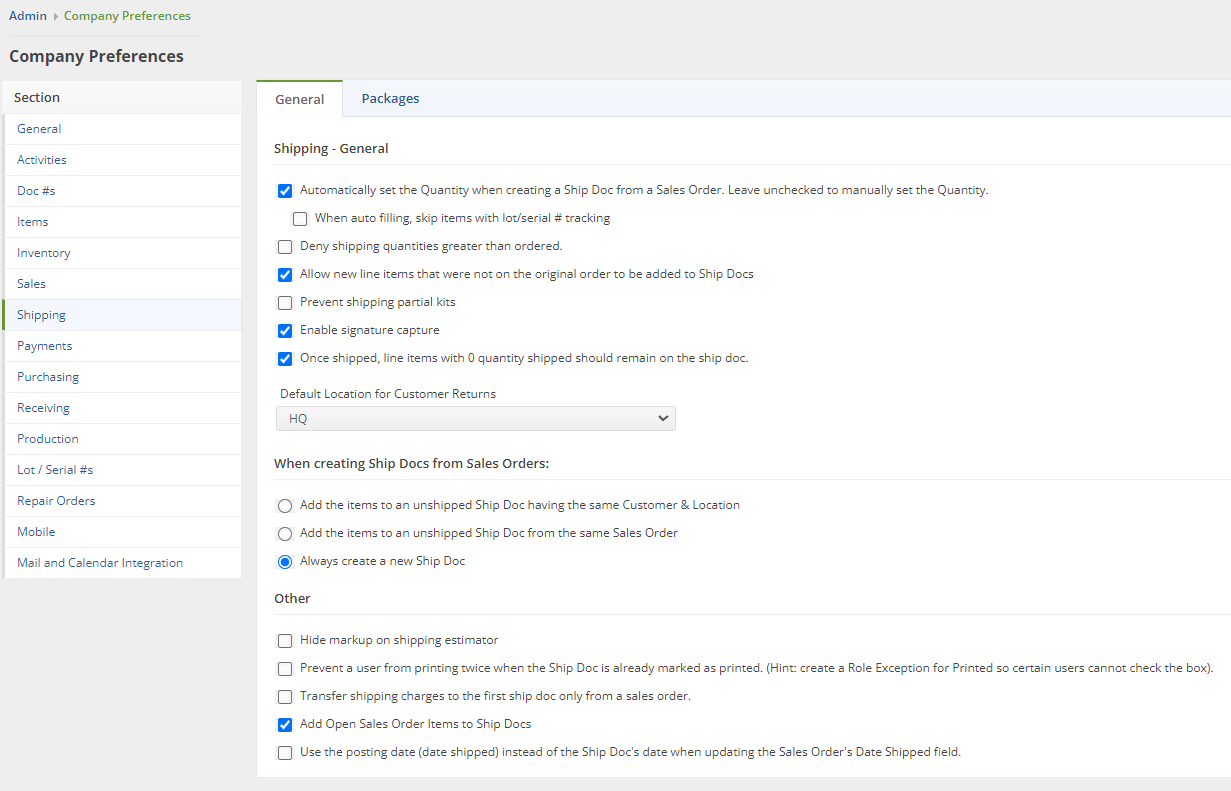Disable the Enable signature capture checkbox
This screenshot has height=791, width=1231.
285,331
